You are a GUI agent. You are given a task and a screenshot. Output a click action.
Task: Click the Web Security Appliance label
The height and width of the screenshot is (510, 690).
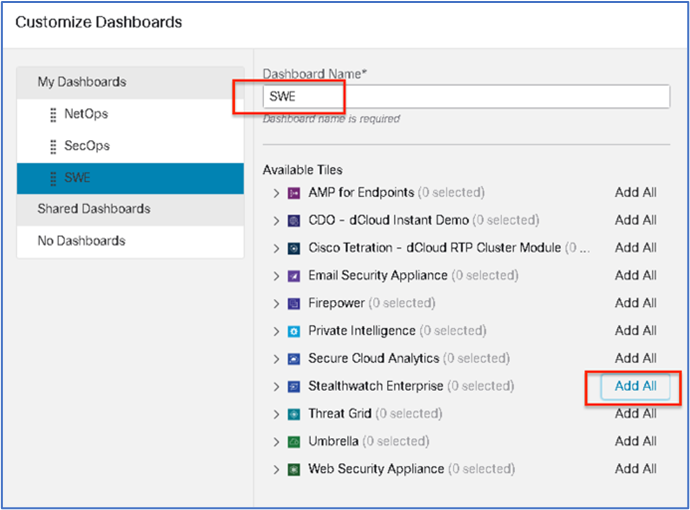click(x=376, y=469)
